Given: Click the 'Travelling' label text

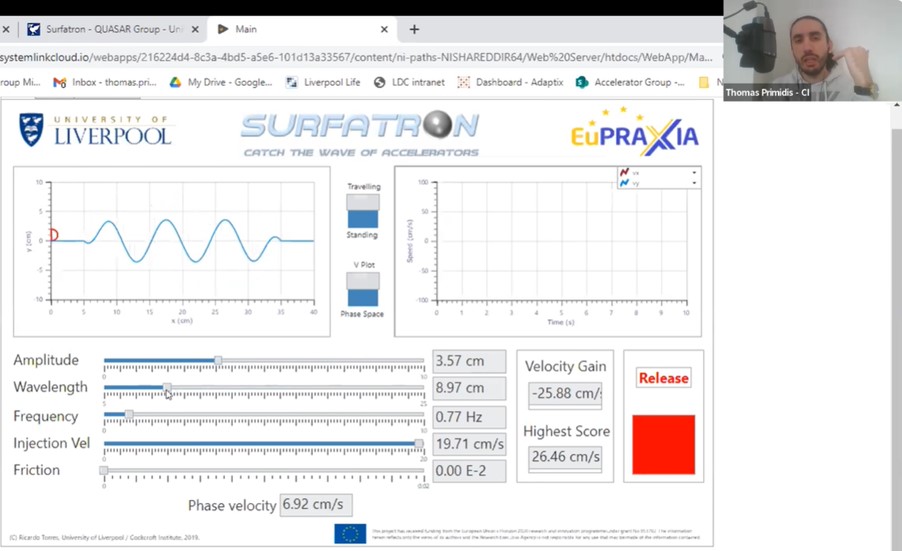Looking at the screenshot, I should (x=364, y=186).
